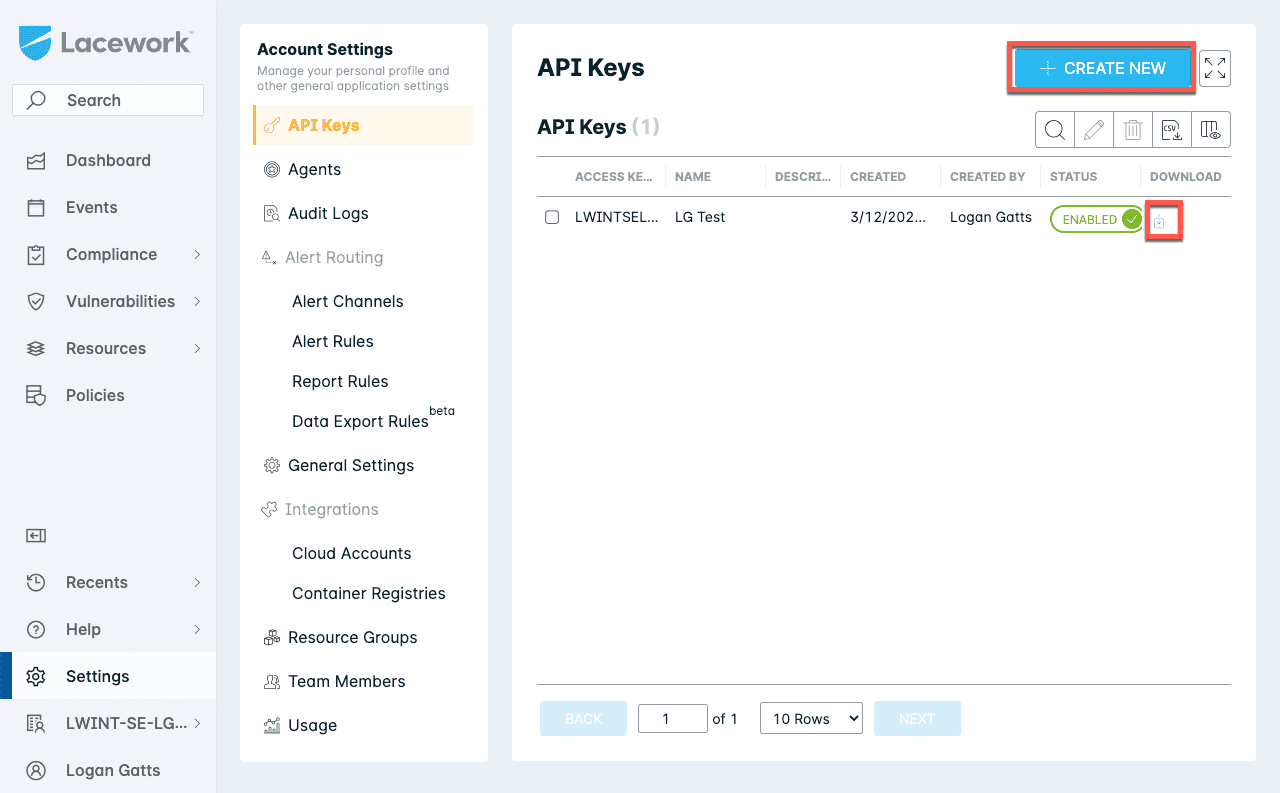The width and height of the screenshot is (1280, 793).
Task: Click the page number input field
Action: point(672,718)
